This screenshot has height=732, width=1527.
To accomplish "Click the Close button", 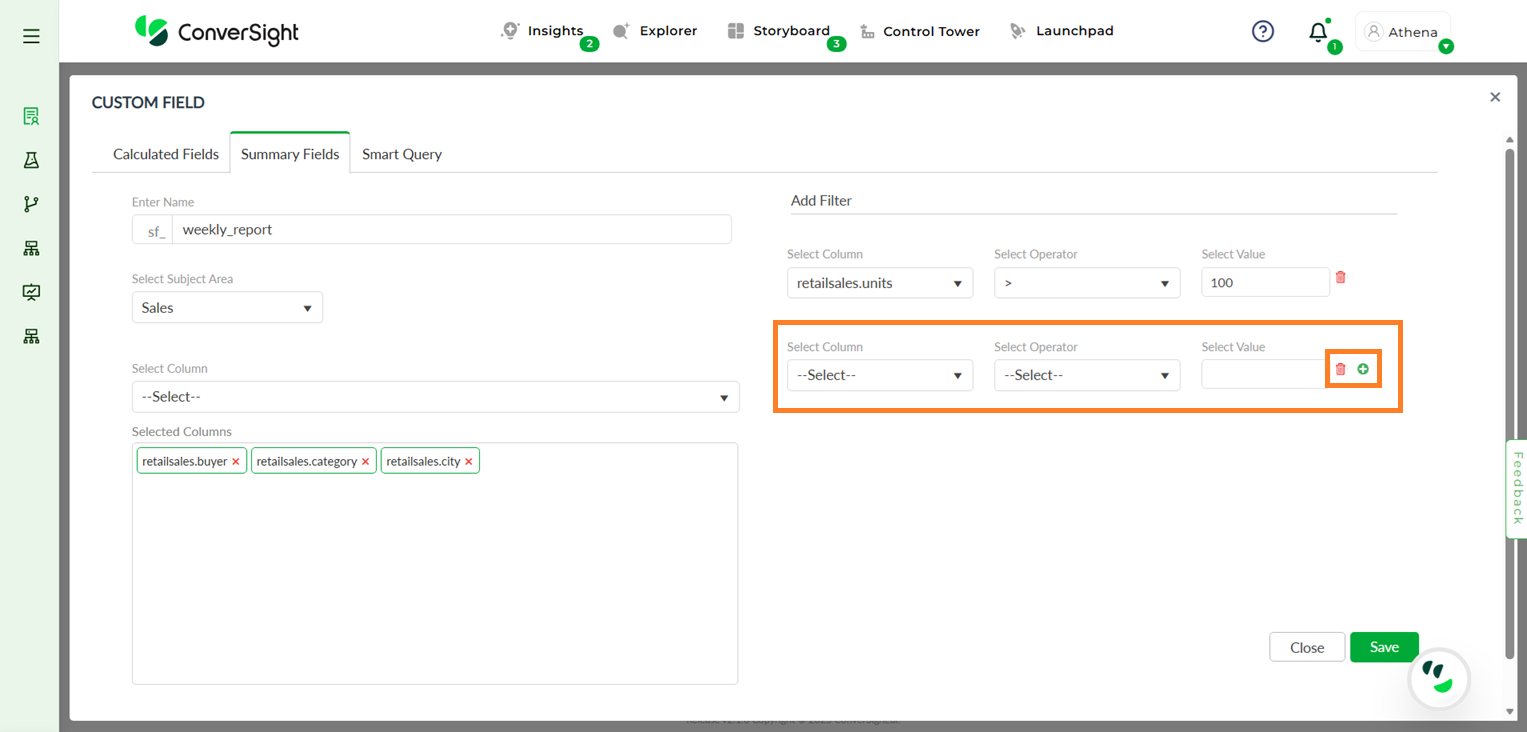I will coord(1306,647).
